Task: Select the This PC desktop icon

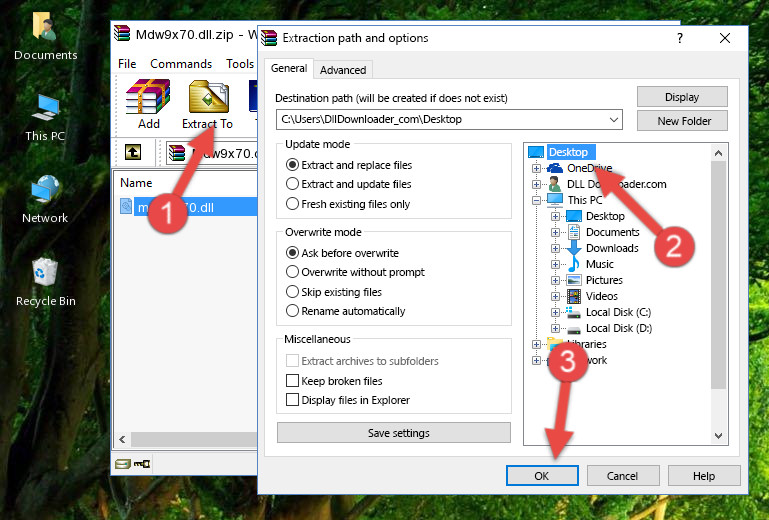Action: tap(45, 108)
